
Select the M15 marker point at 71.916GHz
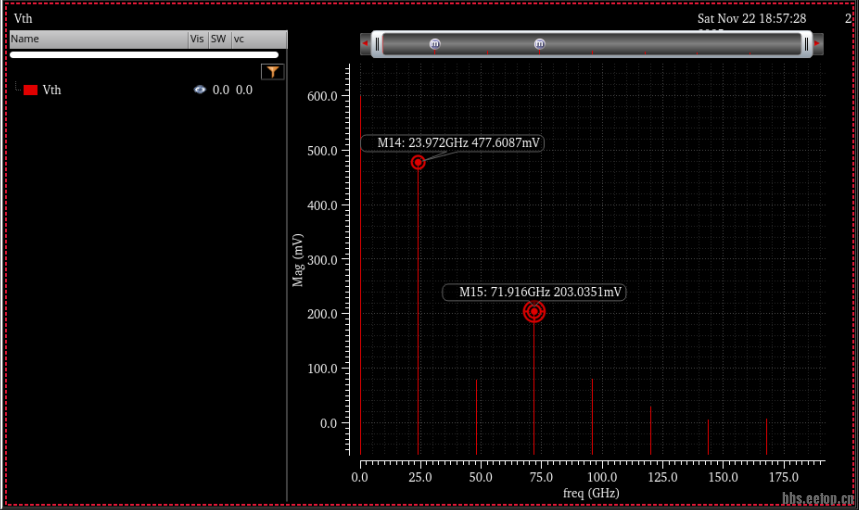[x=534, y=311]
